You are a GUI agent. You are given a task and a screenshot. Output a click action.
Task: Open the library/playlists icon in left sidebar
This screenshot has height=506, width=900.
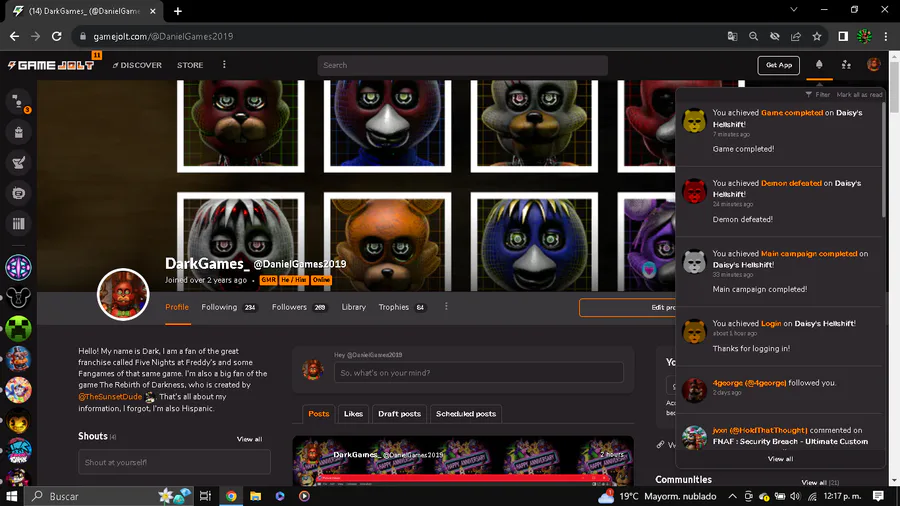(x=18, y=224)
